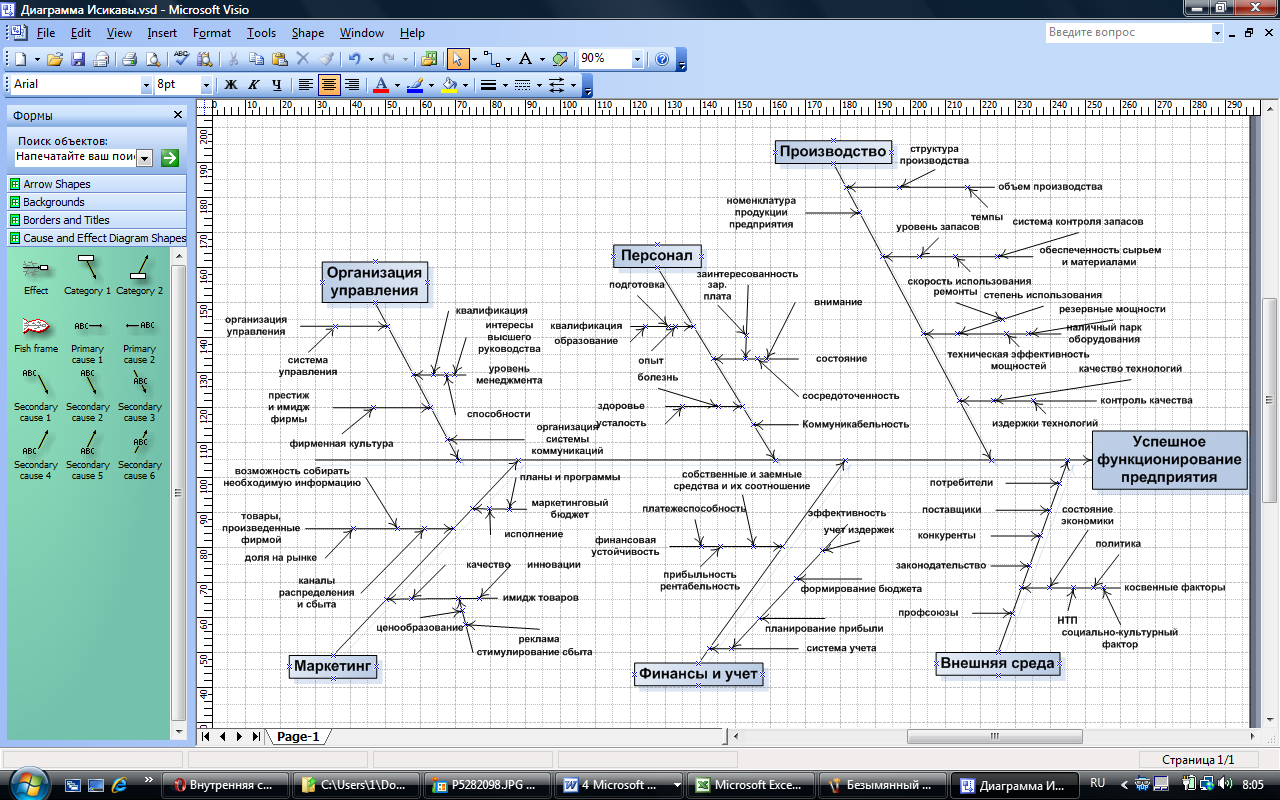The image size is (1280, 800).
Task: Click the New drawing icon
Action: coord(20,59)
